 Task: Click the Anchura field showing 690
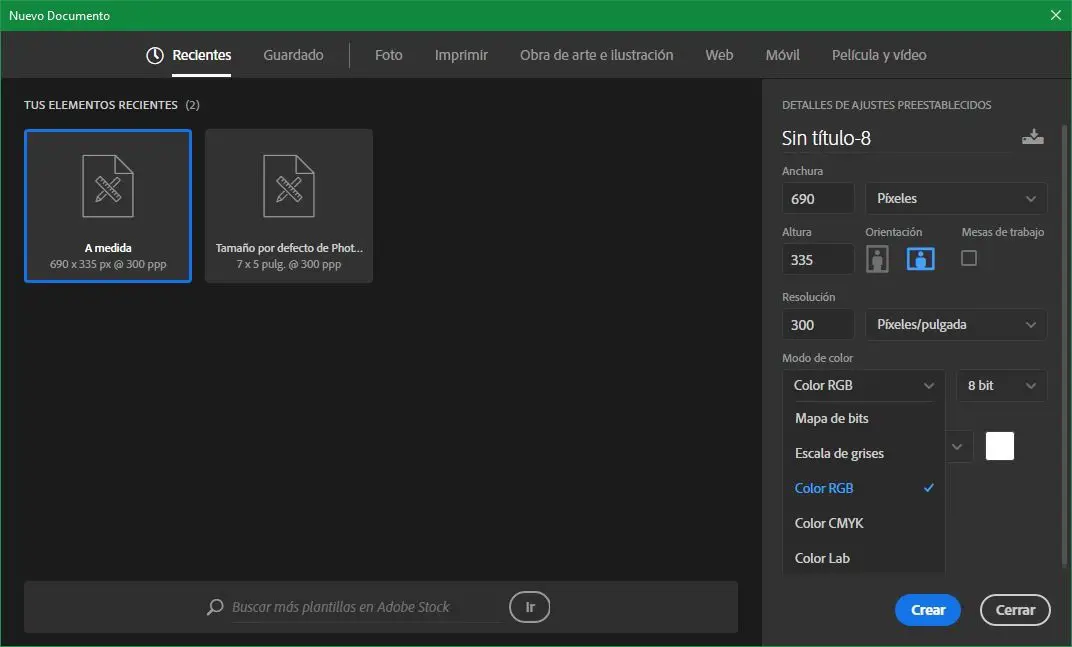coord(818,198)
